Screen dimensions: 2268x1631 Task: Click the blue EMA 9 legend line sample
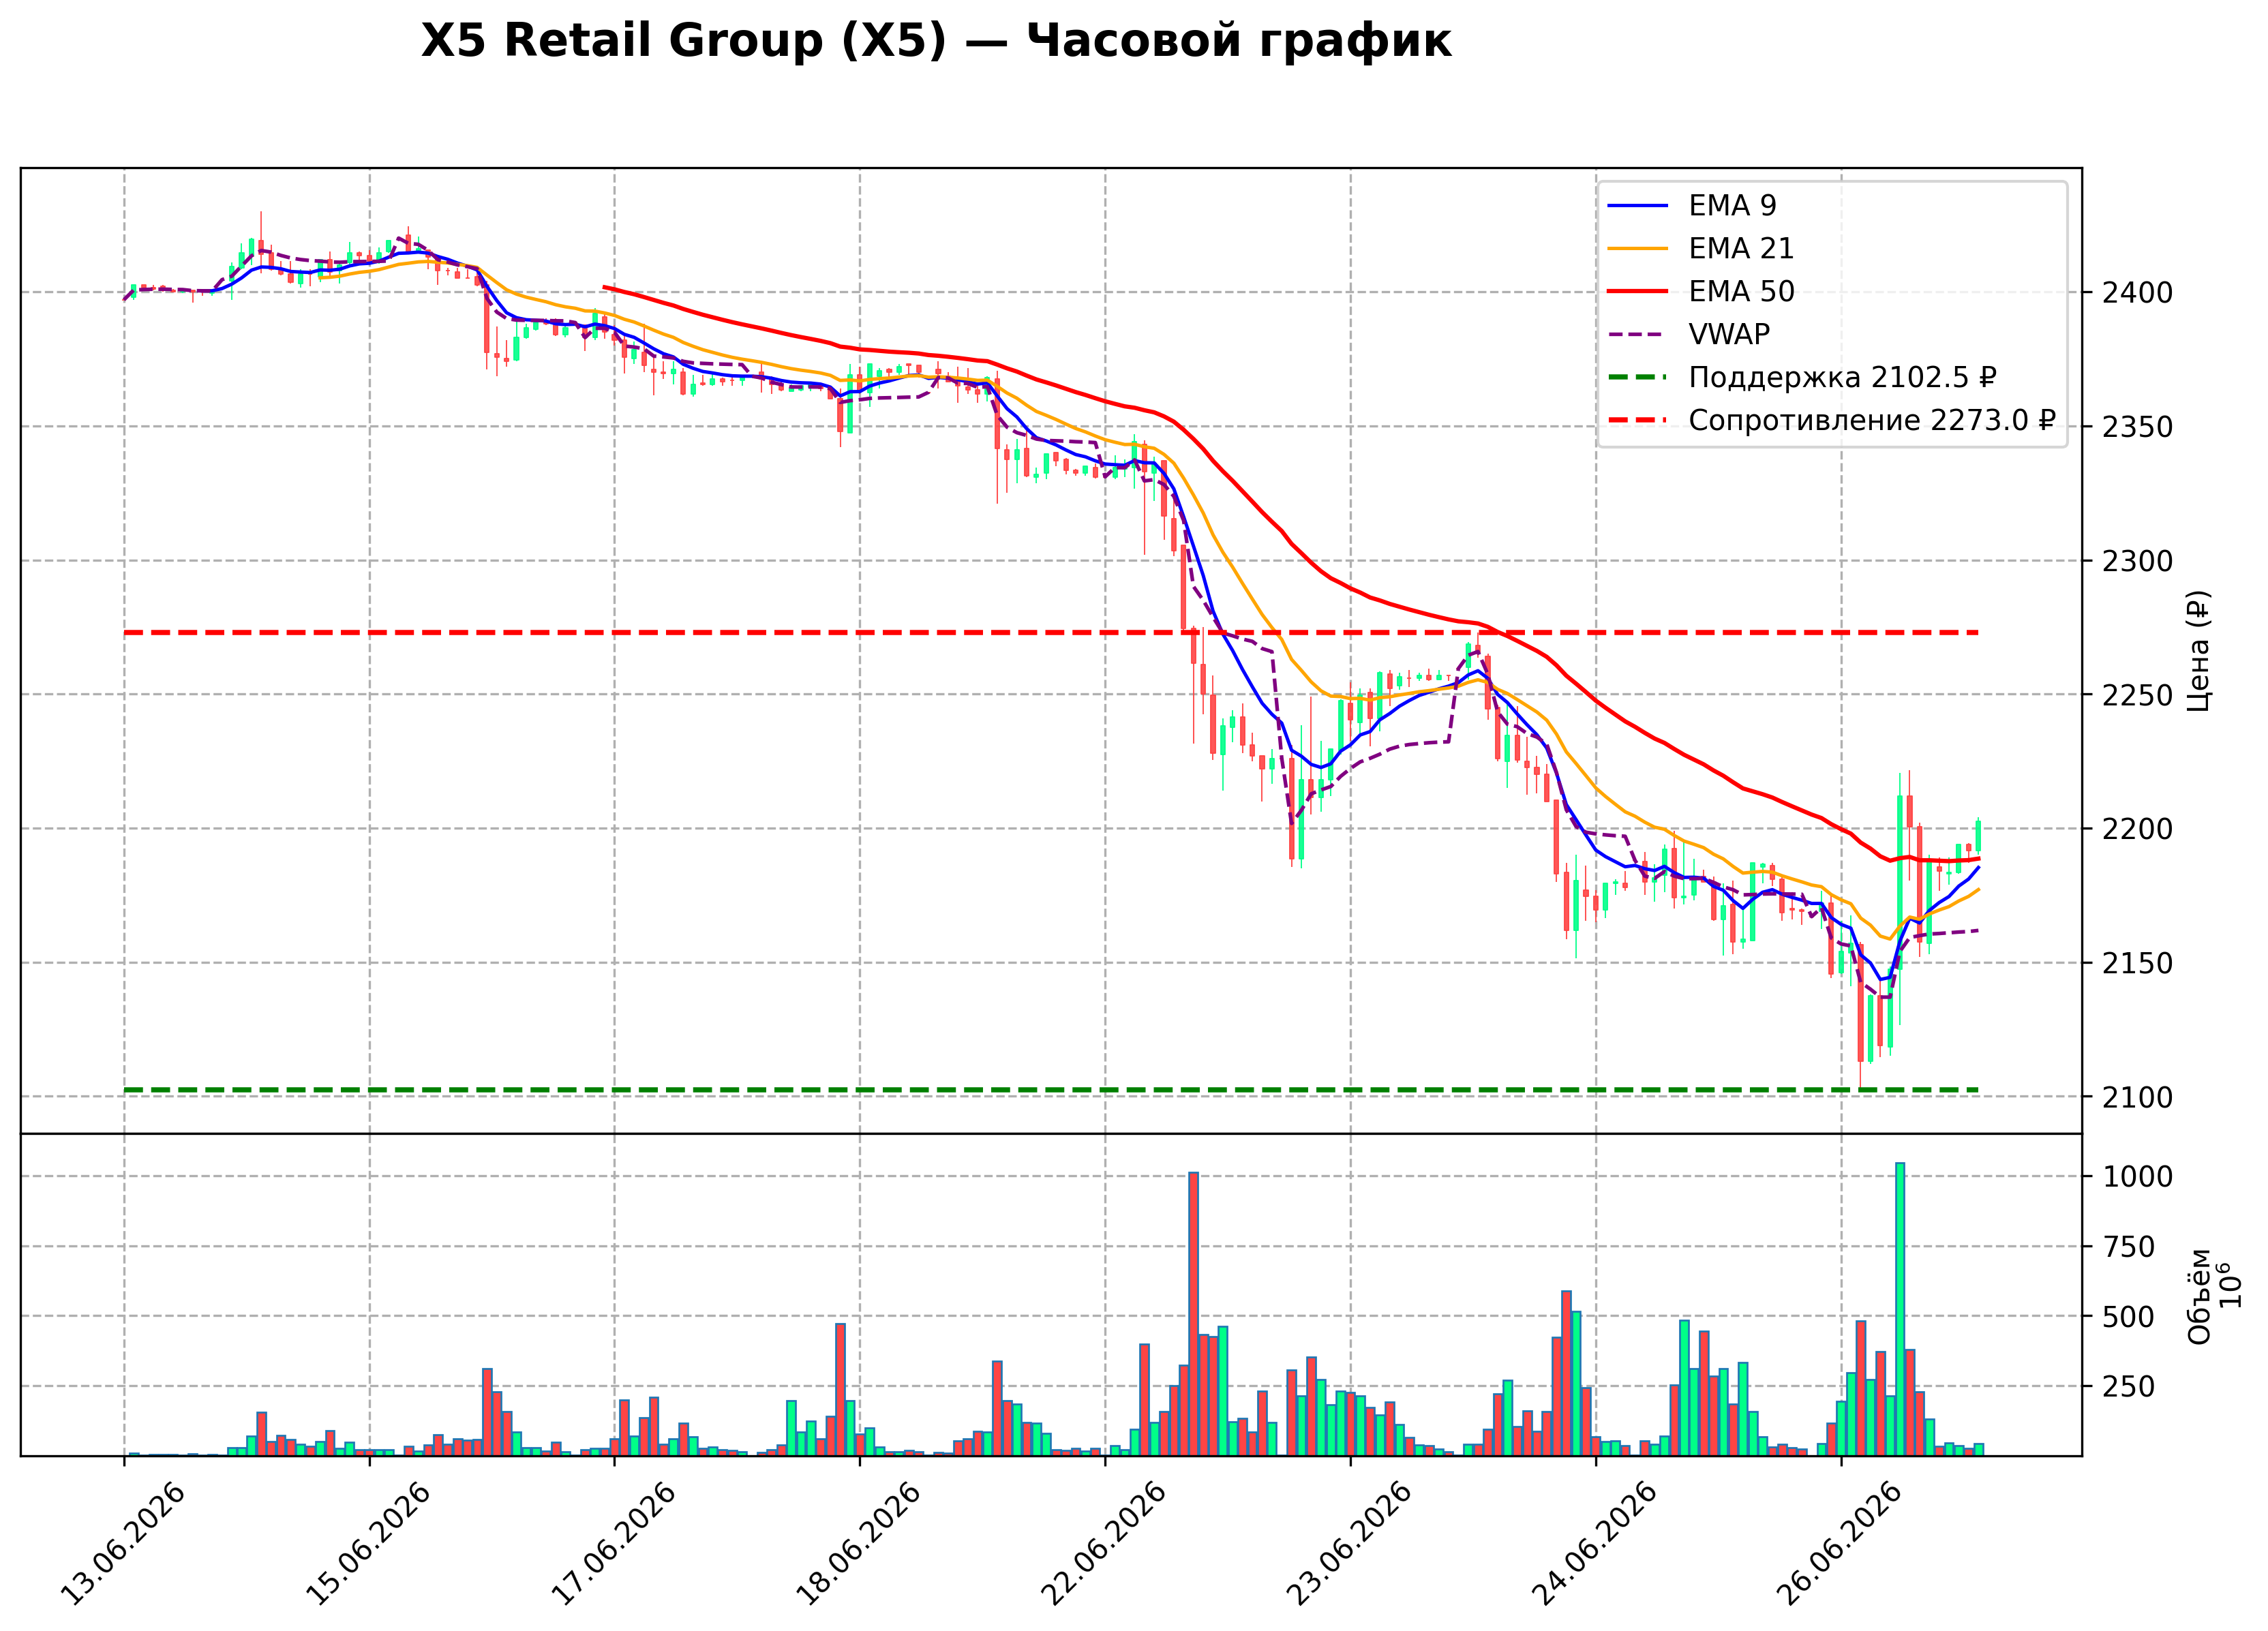pos(1638,206)
